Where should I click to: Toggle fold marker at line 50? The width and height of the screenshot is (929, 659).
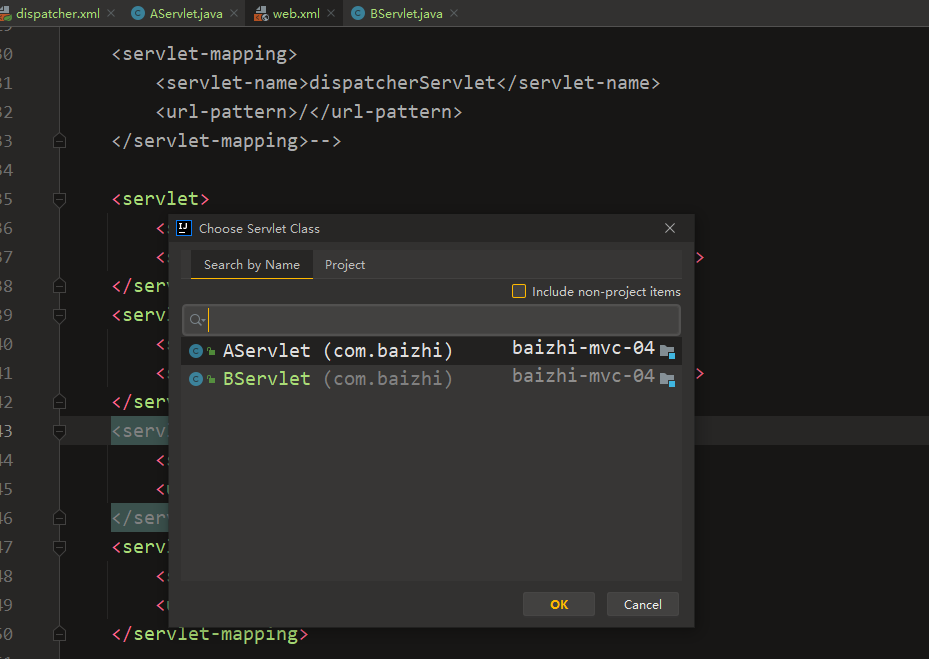(x=59, y=635)
